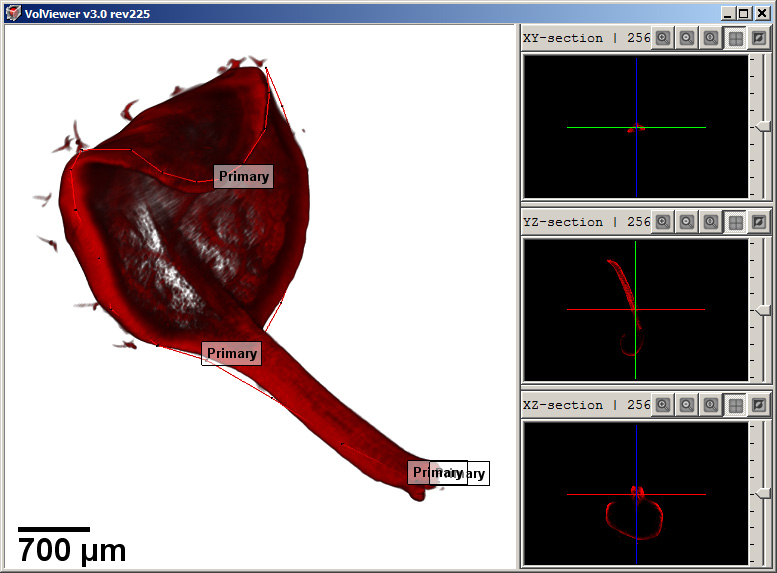Toggle the crosshair grid button in XZ-section
This screenshot has height=573, width=777.
pyautogui.click(x=735, y=405)
